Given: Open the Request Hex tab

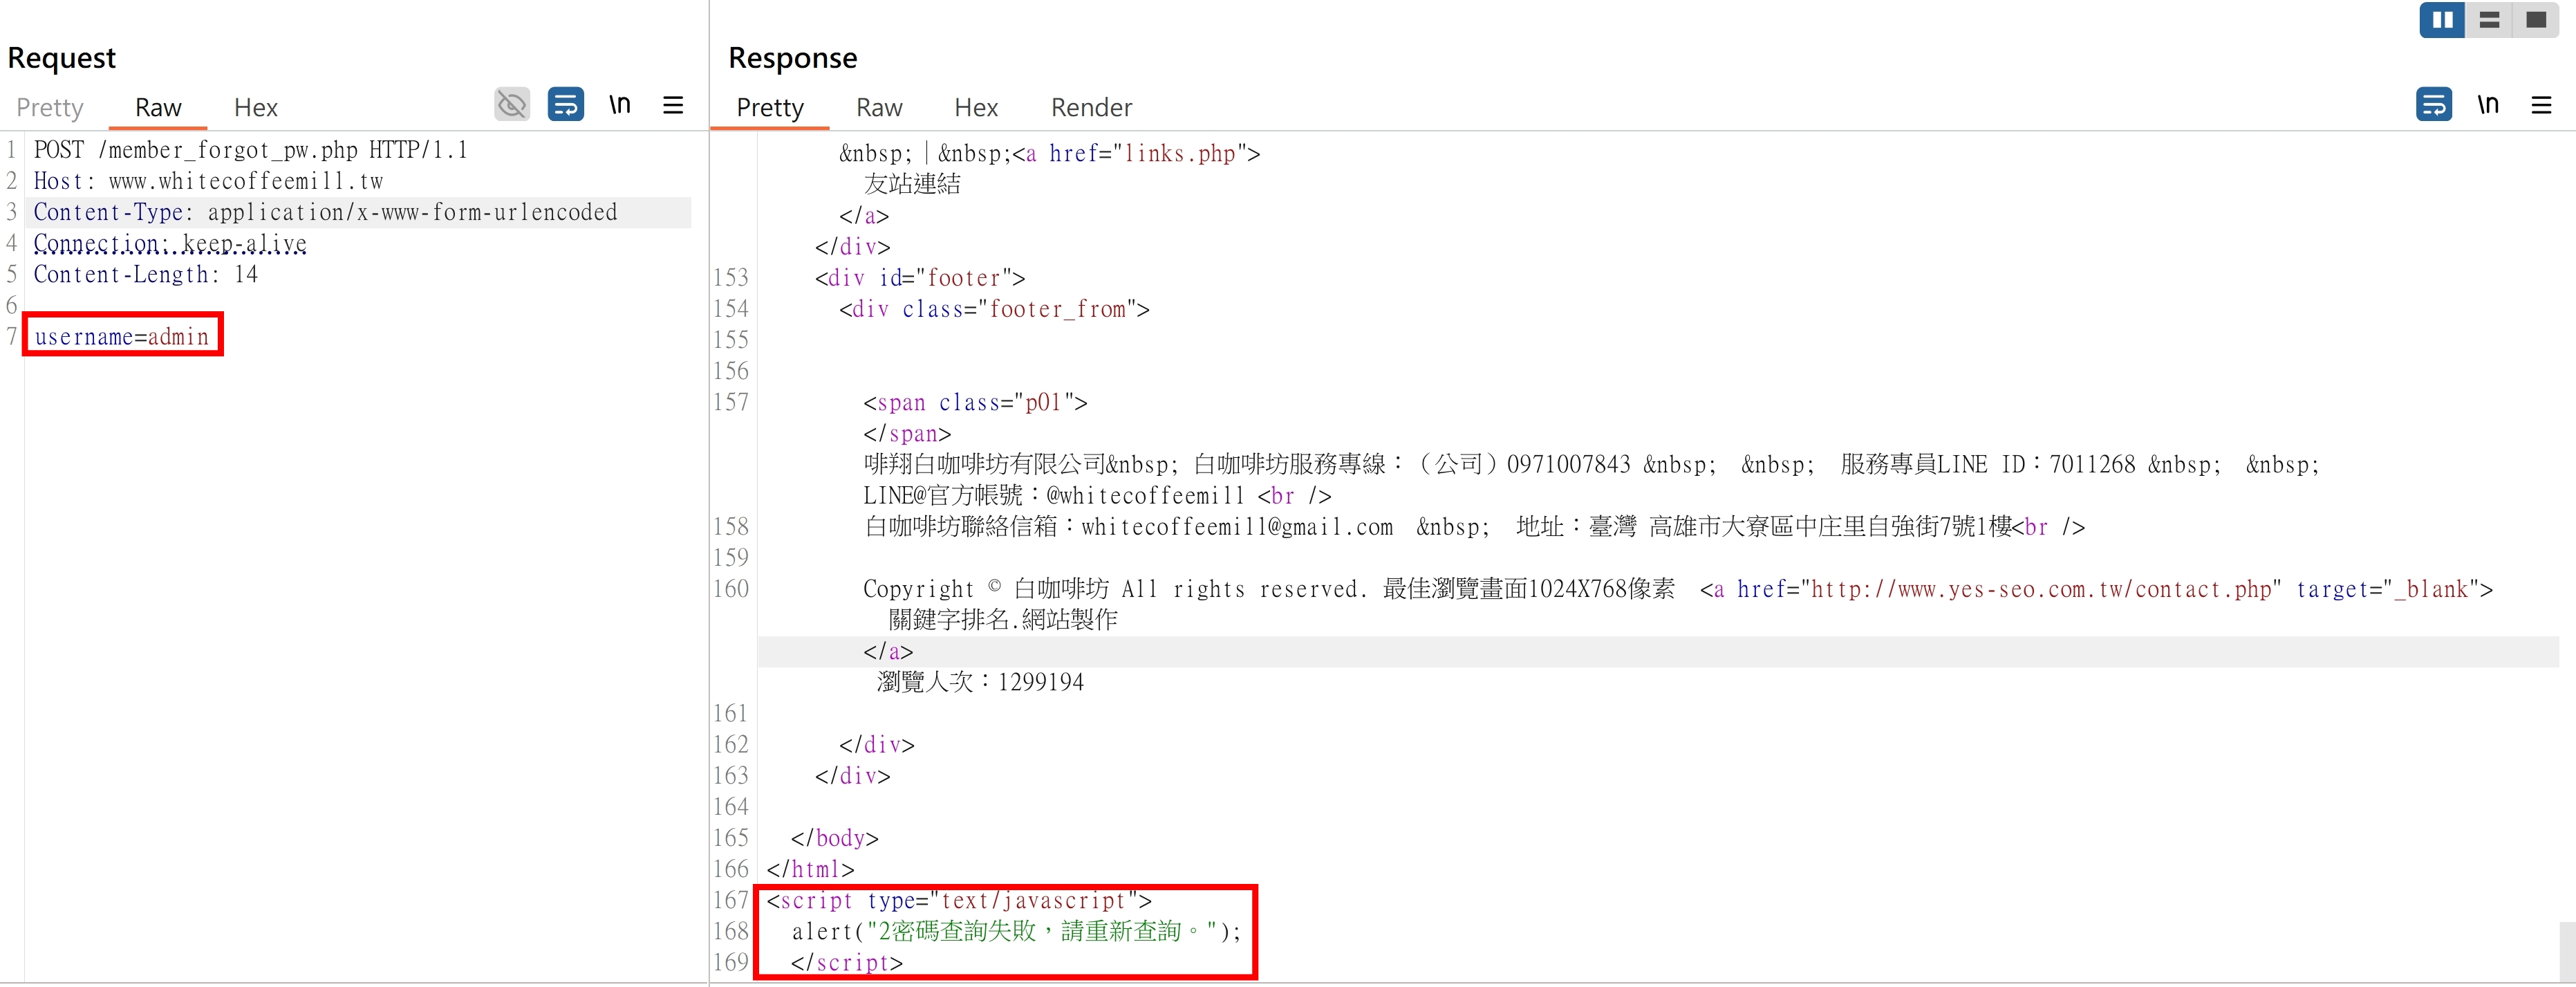Looking at the screenshot, I should click(256, 108).
